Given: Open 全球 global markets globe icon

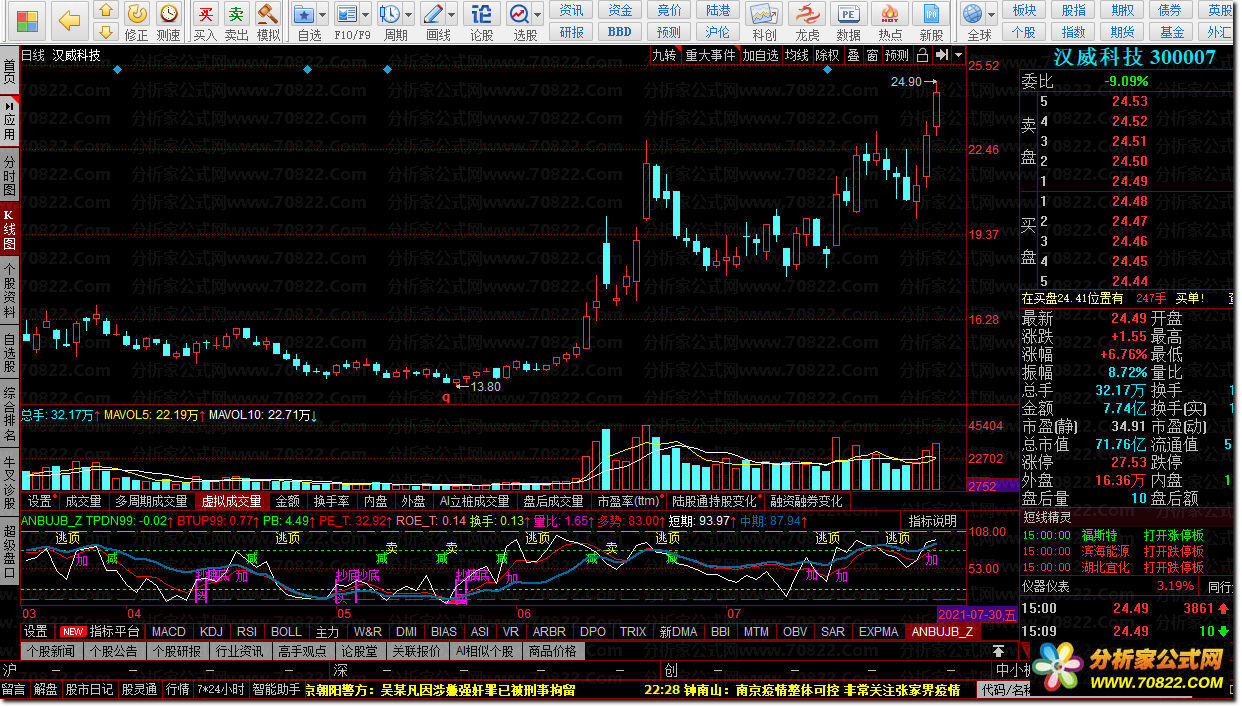Looking at the screenshot, I should [972, 14].
